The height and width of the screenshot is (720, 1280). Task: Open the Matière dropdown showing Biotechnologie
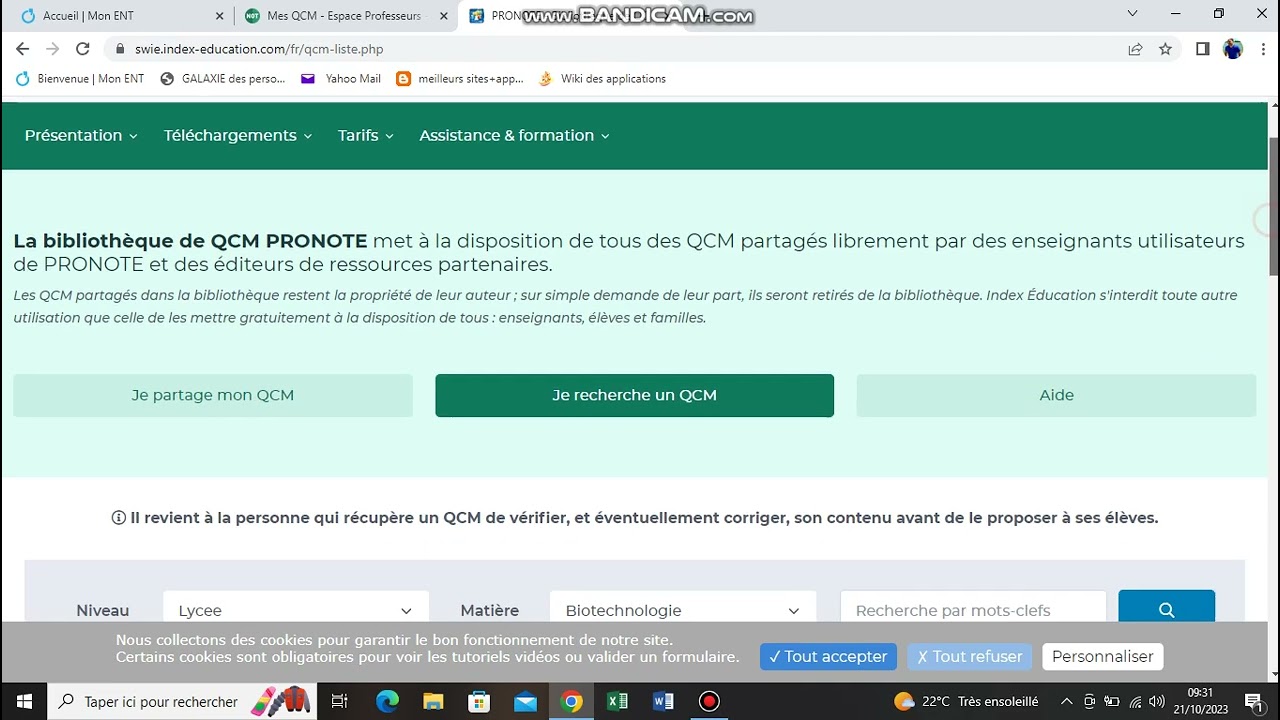(x=682, y=610)
